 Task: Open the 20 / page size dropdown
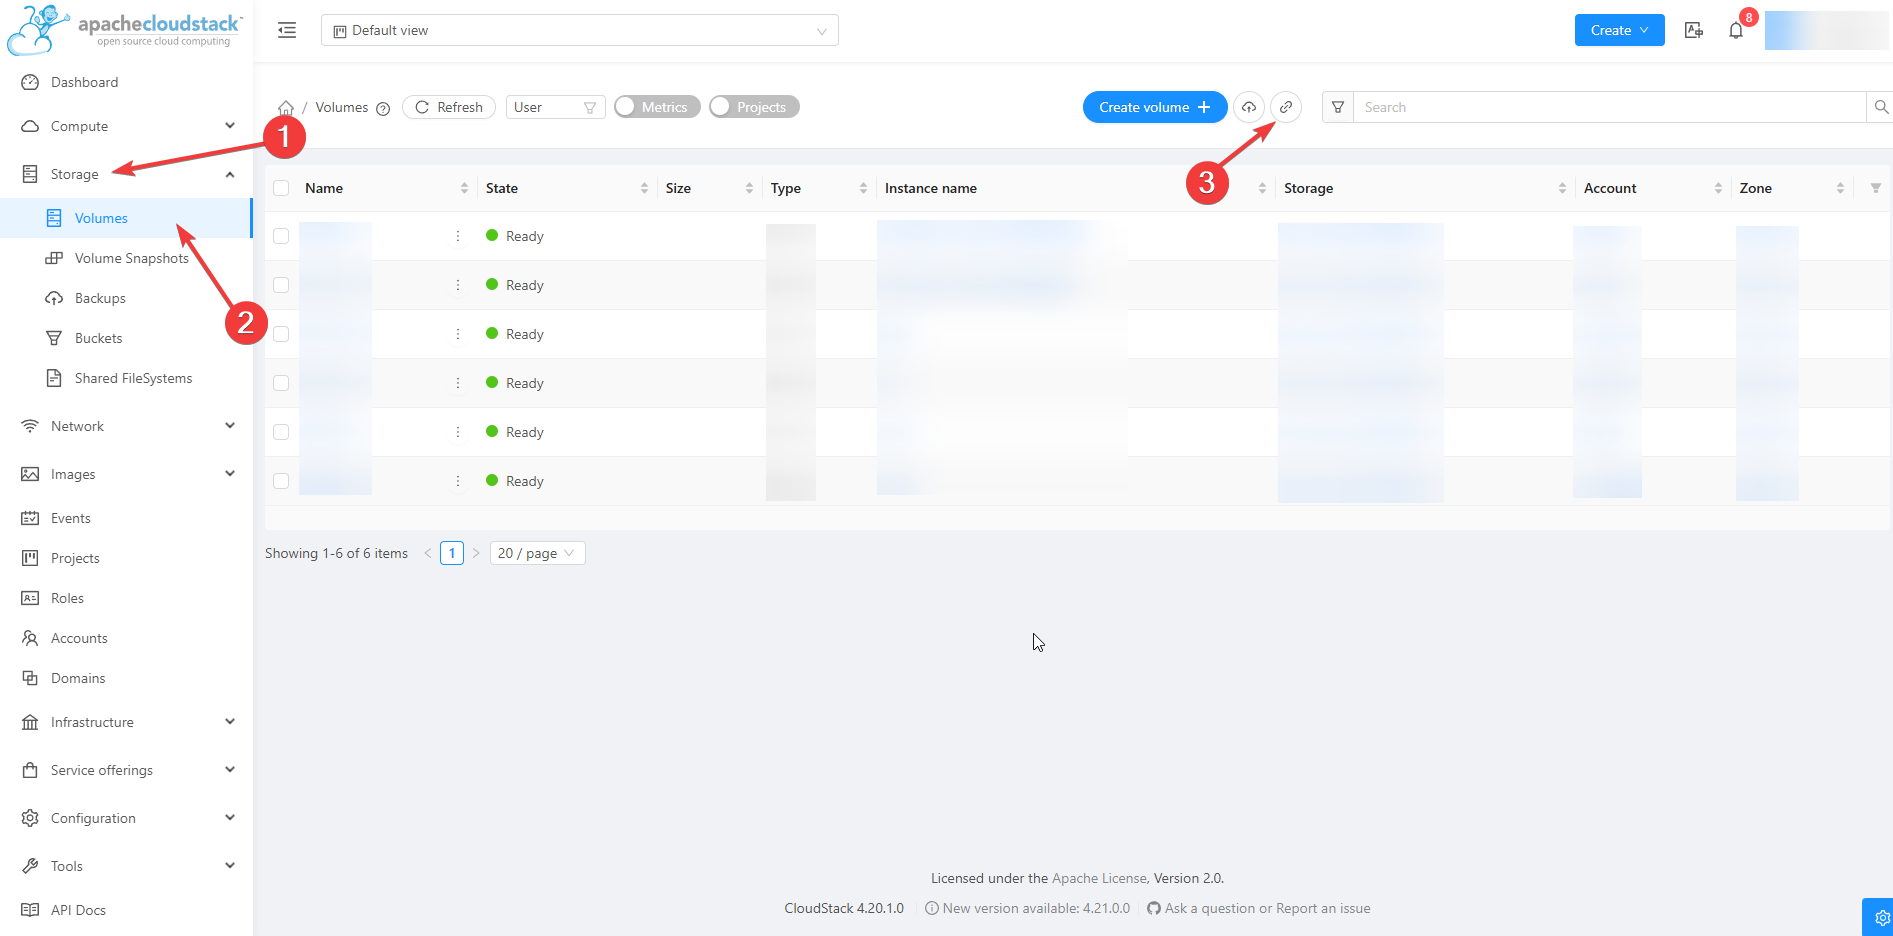537,553
